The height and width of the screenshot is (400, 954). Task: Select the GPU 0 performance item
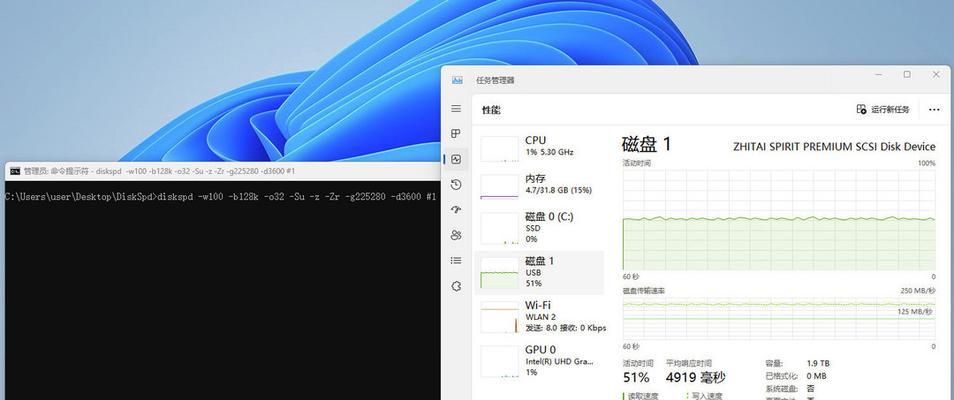tap(539, 360)
